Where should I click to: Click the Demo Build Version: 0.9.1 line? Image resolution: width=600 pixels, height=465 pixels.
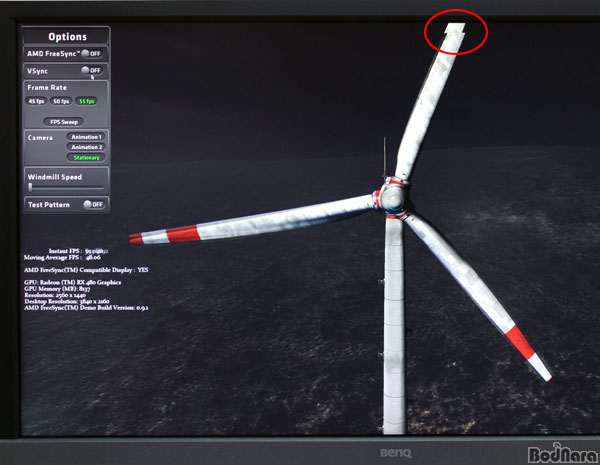pos(86,308)
